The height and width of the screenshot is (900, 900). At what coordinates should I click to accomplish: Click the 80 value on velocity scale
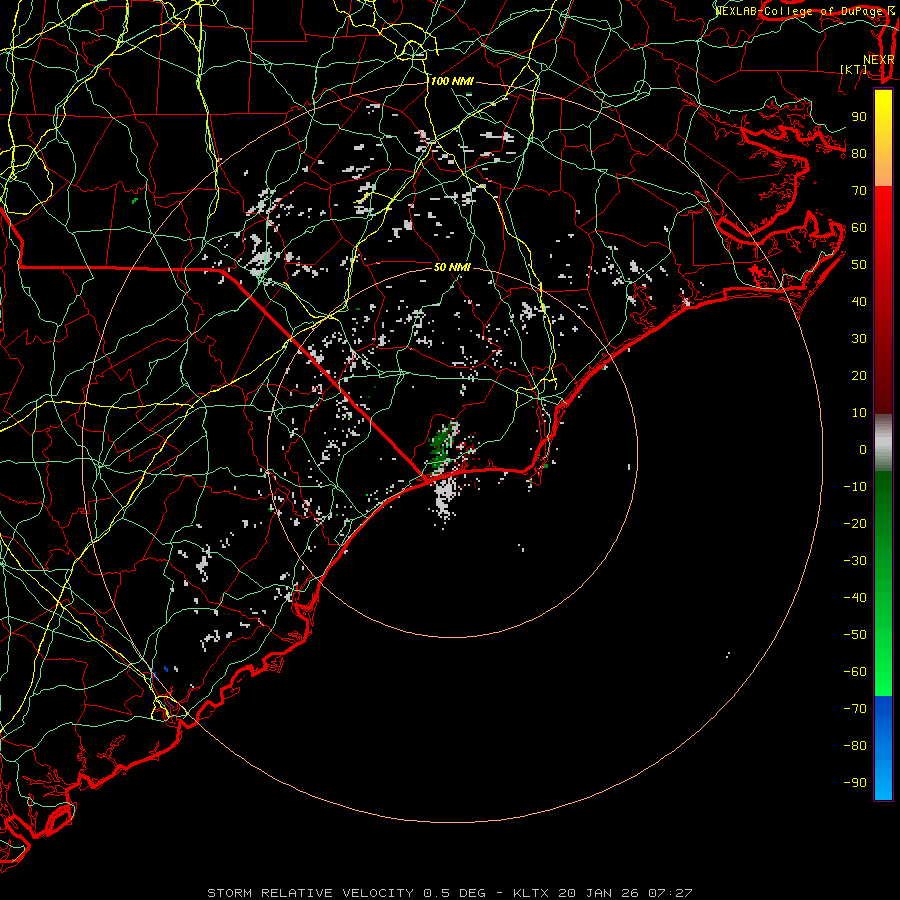point(859,154)
